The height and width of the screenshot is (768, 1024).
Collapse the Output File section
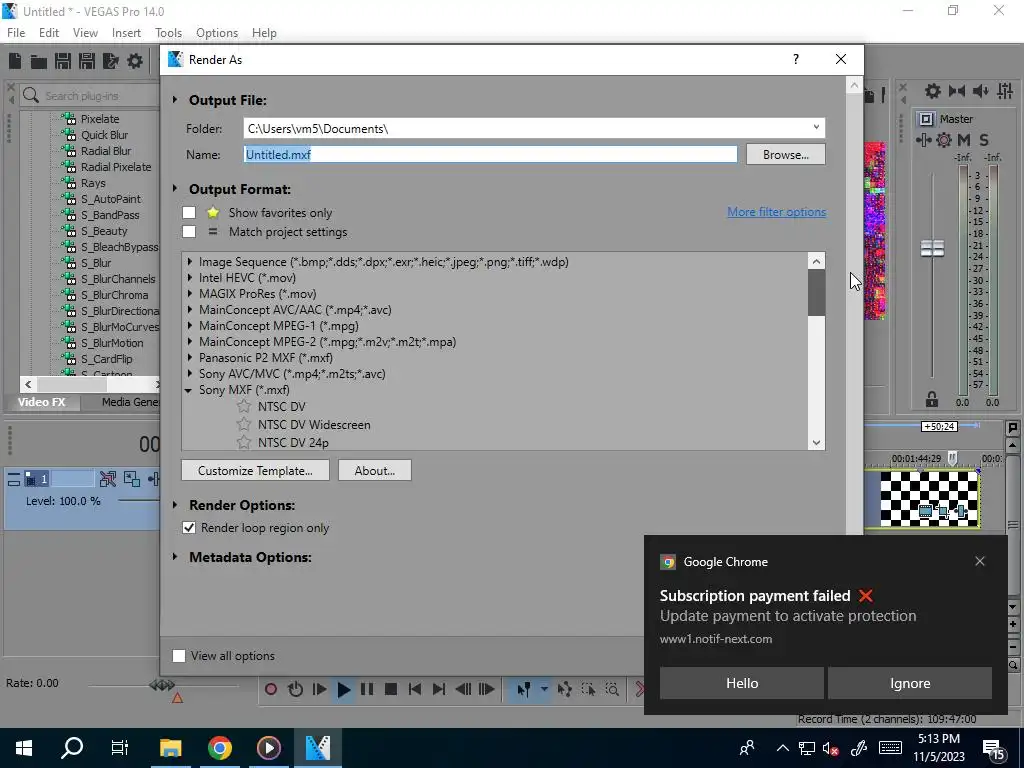(x=175, y=100)
